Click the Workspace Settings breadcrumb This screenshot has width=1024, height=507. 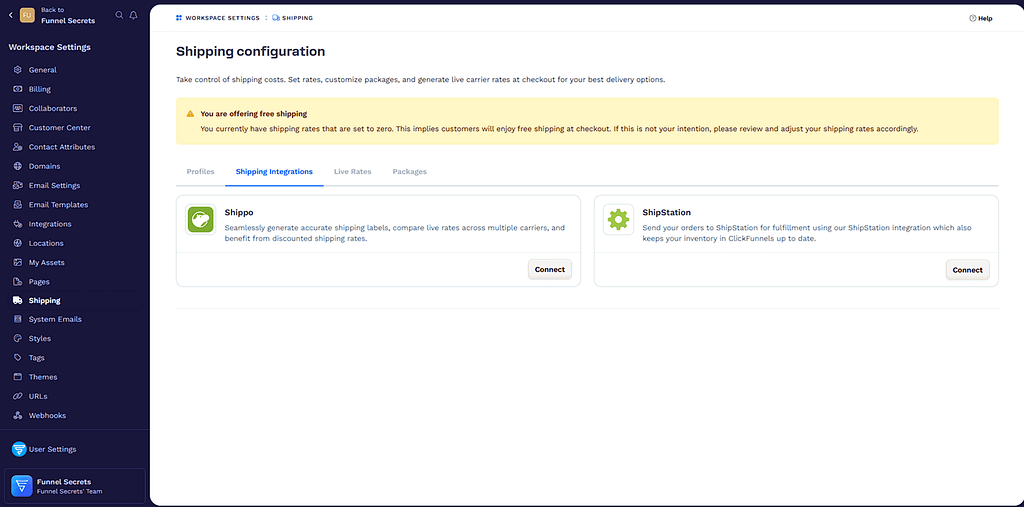tap(217, 18)
